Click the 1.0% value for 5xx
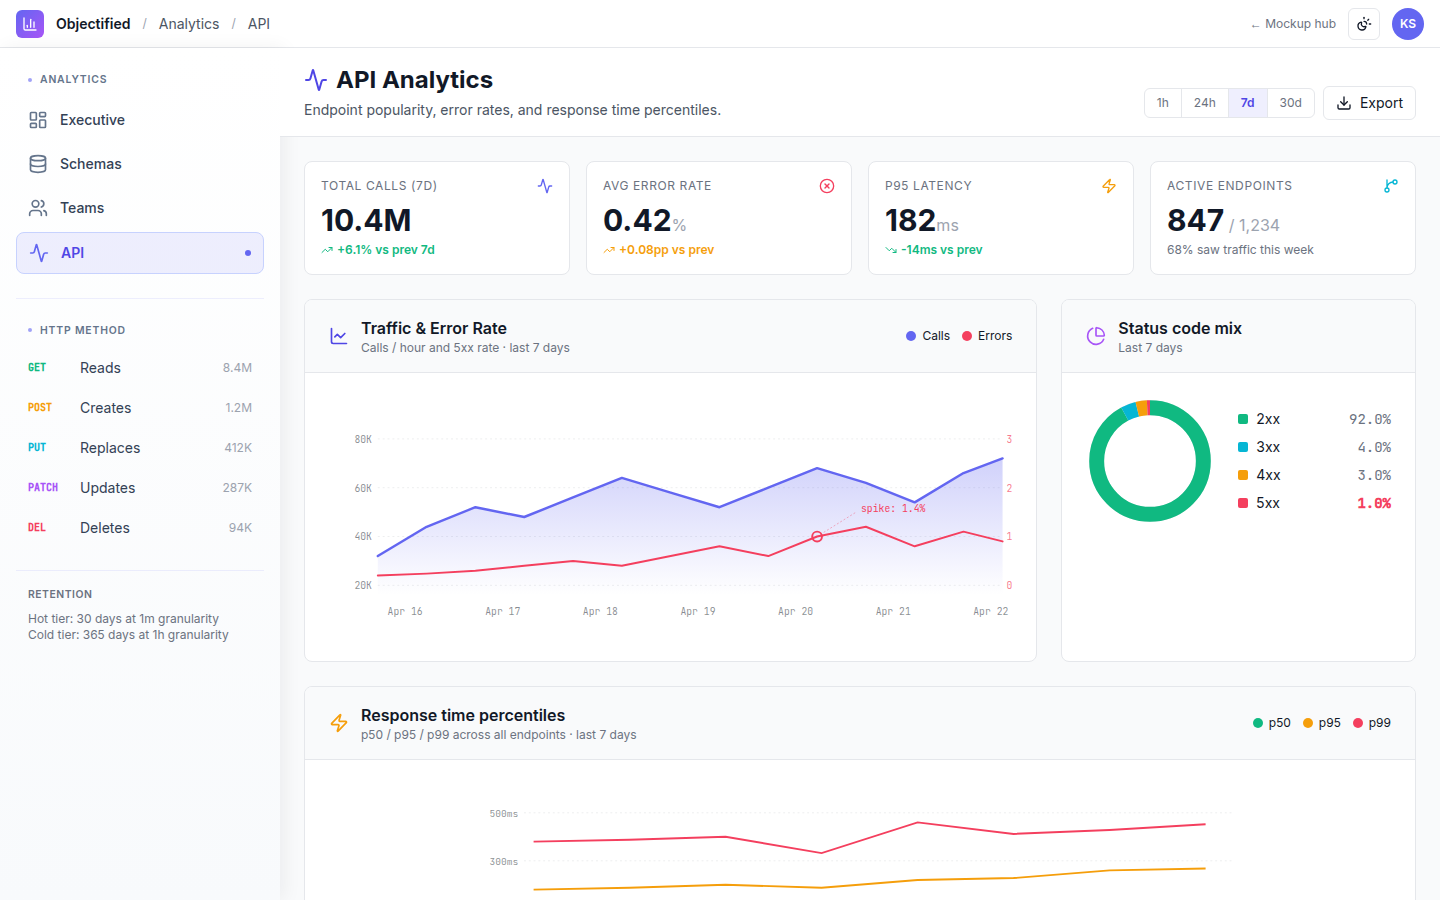The height and width of the screenshot is (900, 1440). pos(1374,503)
